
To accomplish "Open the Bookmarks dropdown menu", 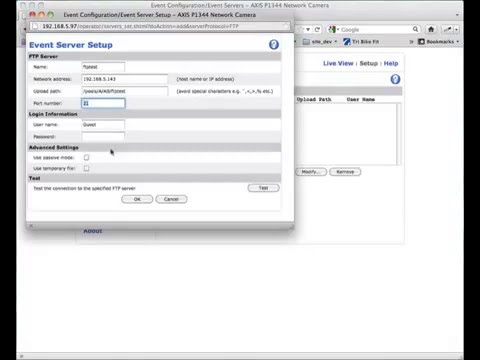I will click(x=439, y=42).
